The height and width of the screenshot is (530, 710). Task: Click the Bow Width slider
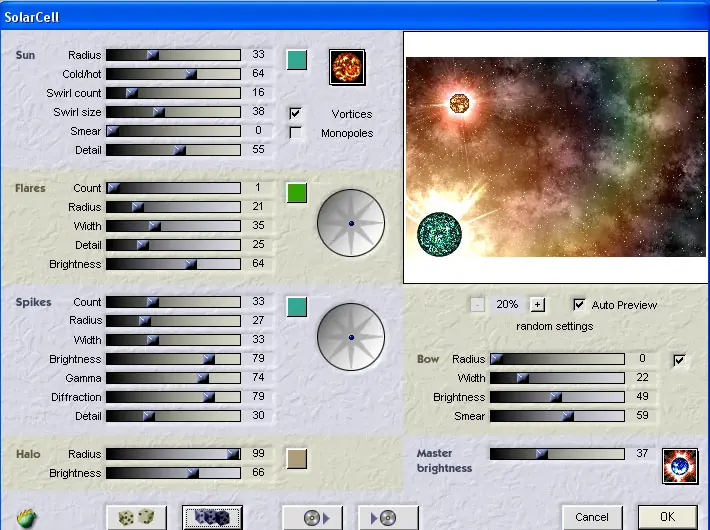coord(557,378)
